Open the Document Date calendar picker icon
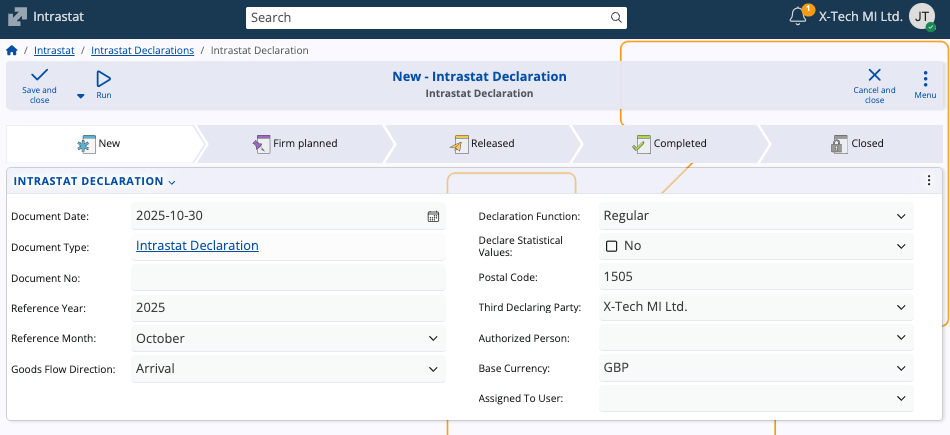This screenshot has height=435, width=950. point(433,216)
